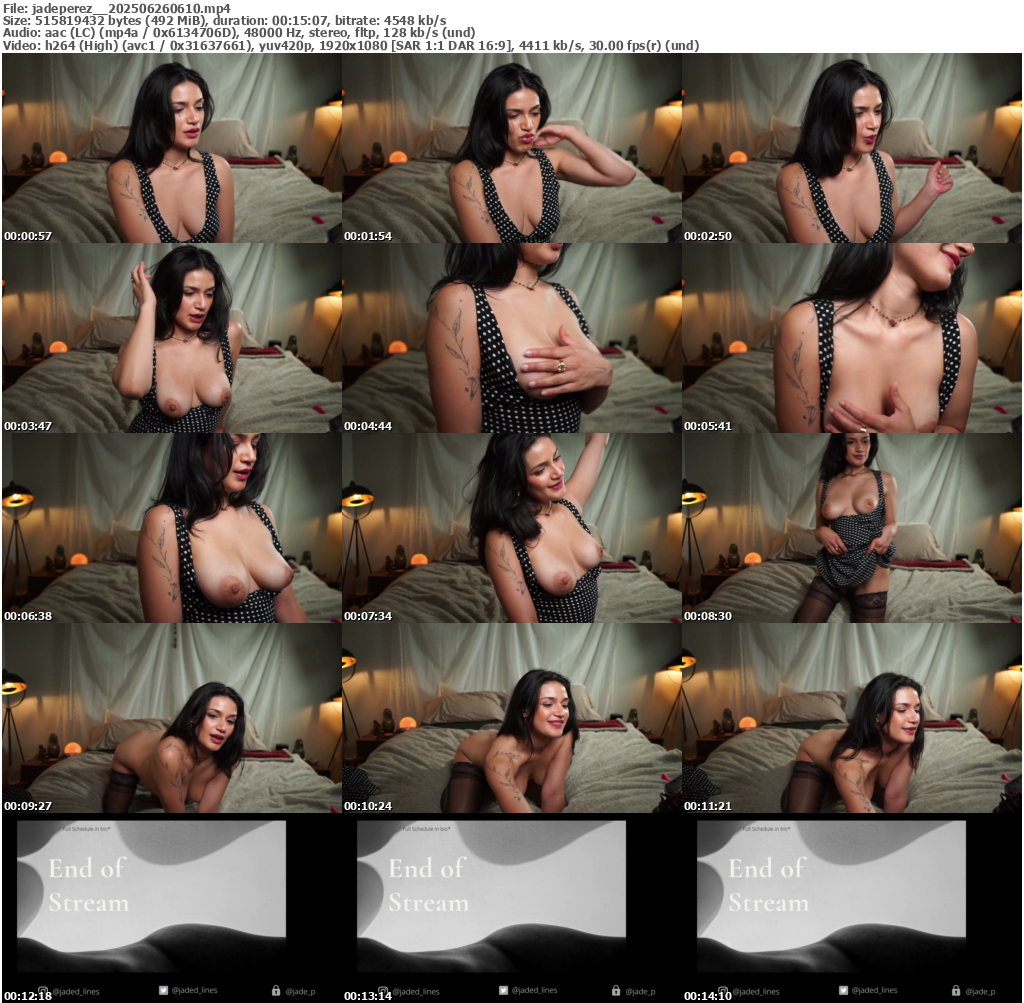Click the 00:11:21 timestamp label

click(x=708, y=806)
